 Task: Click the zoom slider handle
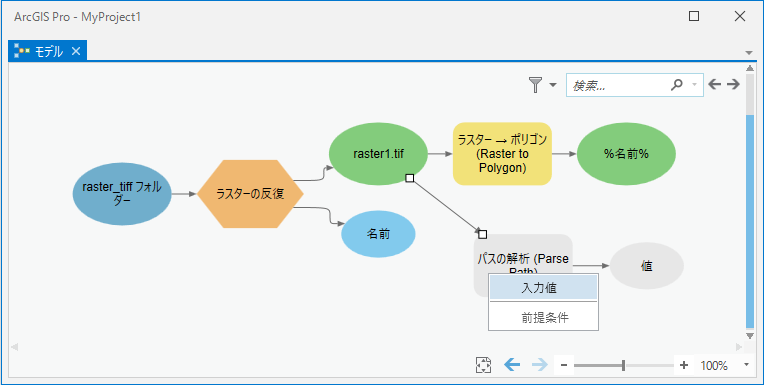point(623,365)
